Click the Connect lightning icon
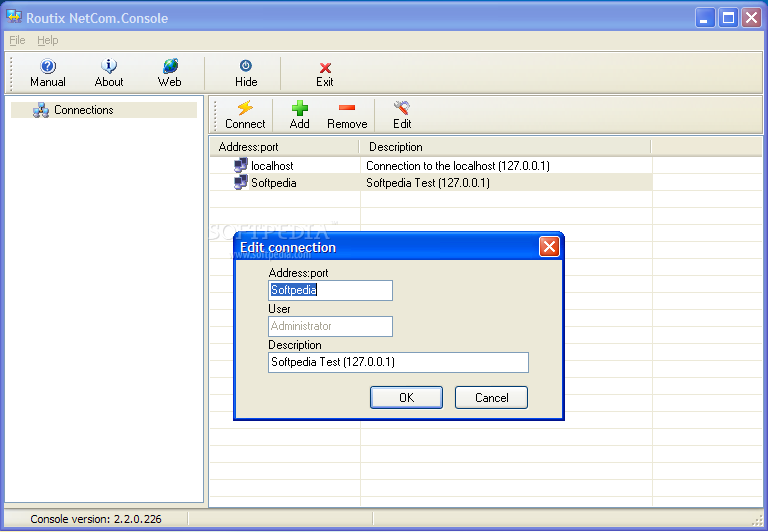The height and width of the screenshot is (532, 768). tap(245, 108)
